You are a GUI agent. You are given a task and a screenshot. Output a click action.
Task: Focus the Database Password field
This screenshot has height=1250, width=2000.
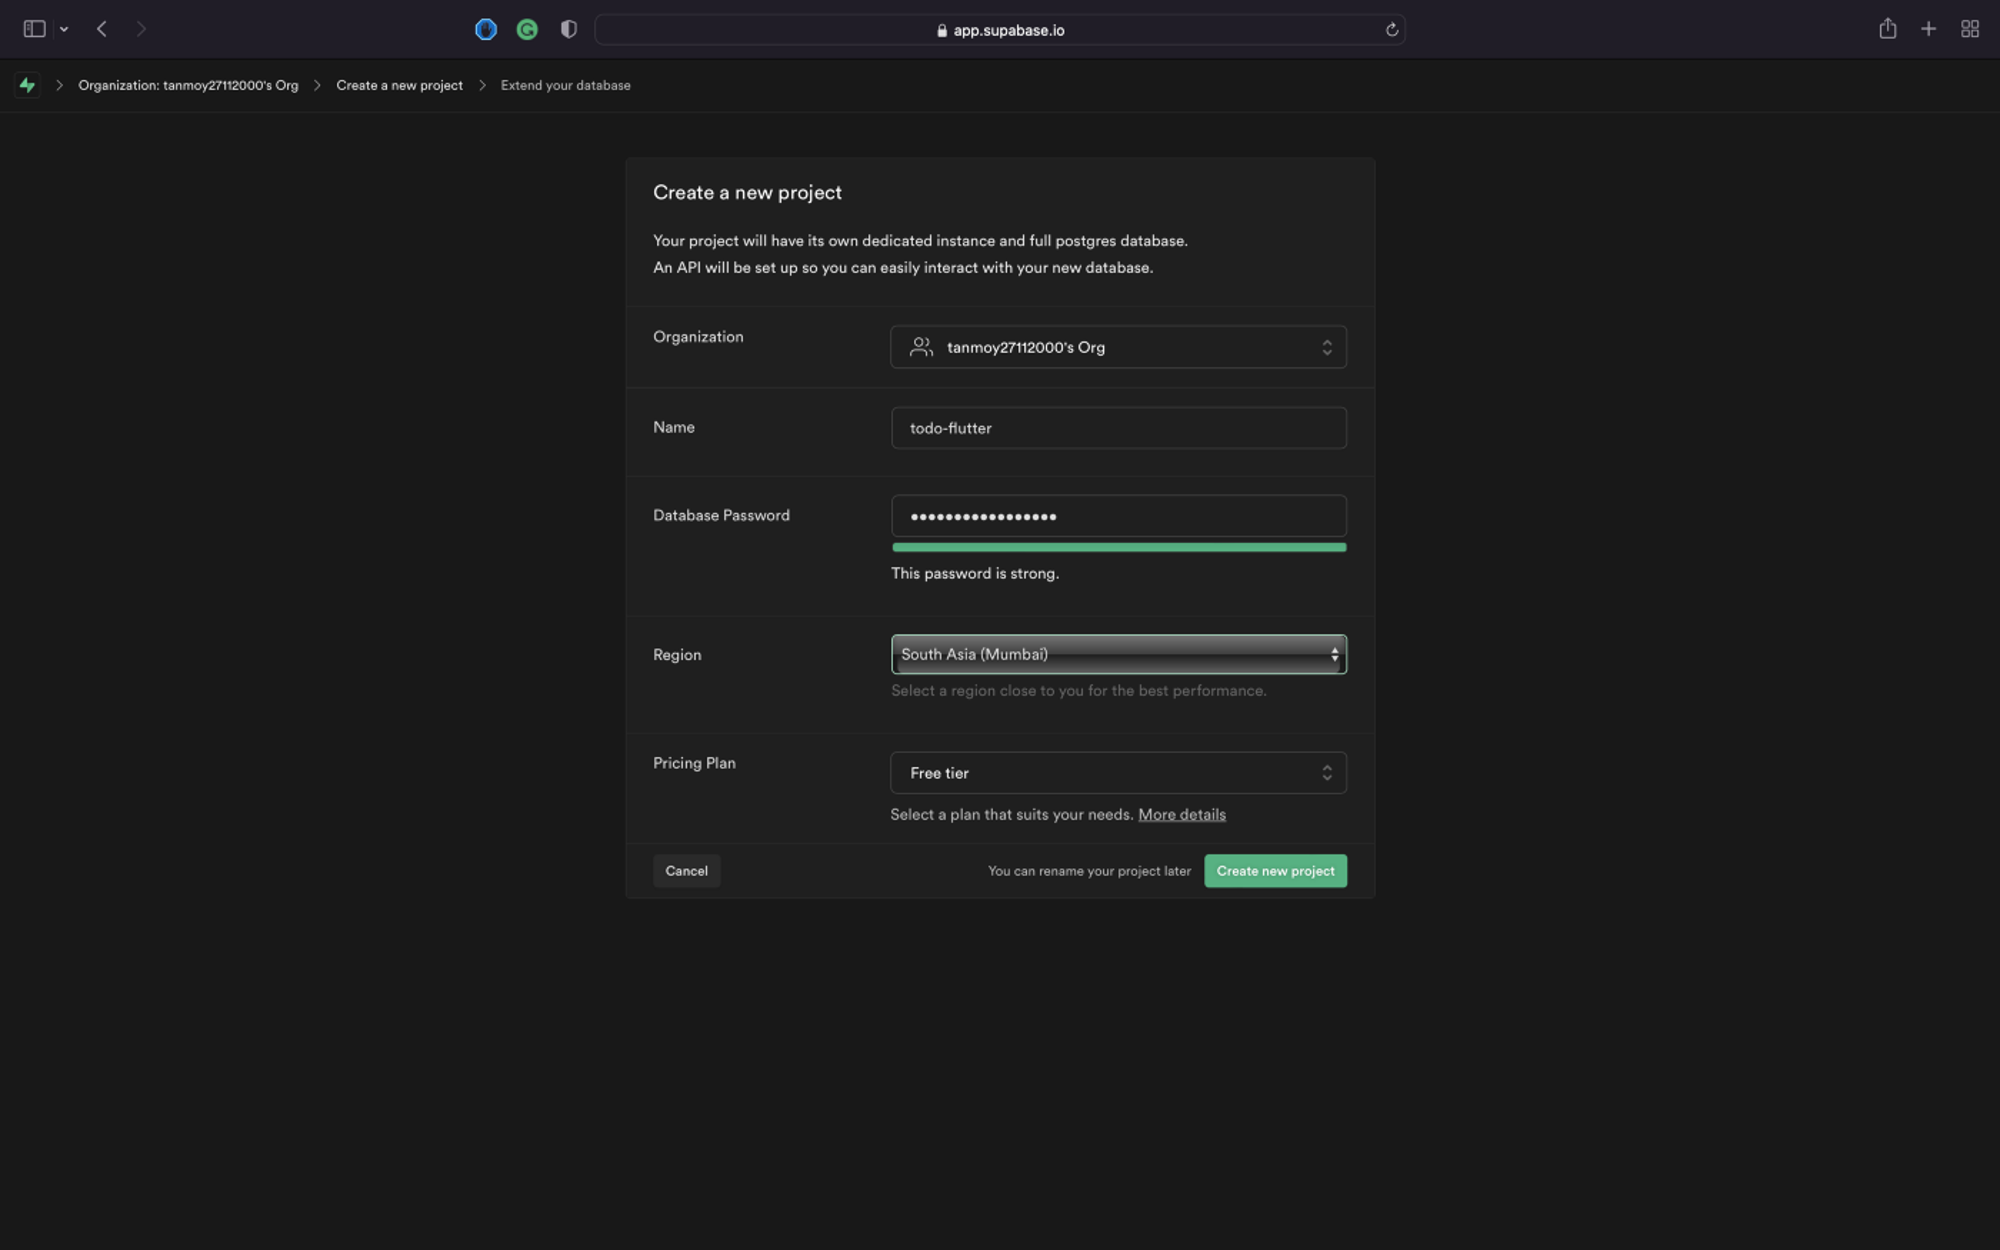click(x=1118, y=516)
